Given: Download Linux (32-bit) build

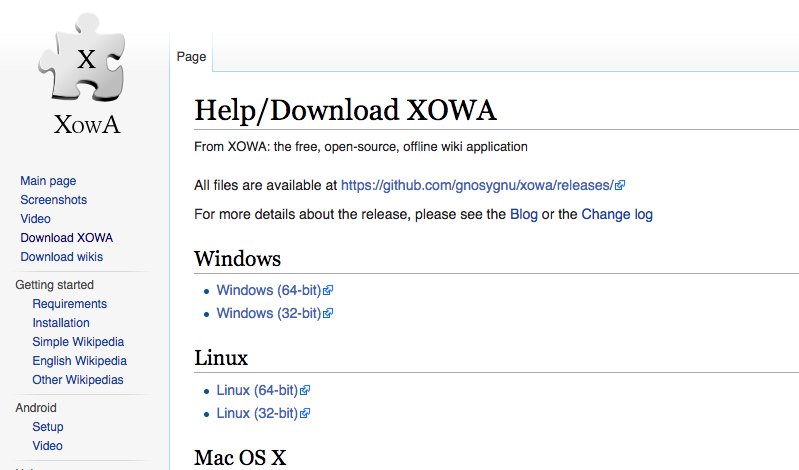Looking at the screenshot, I should tap(257, 413).
